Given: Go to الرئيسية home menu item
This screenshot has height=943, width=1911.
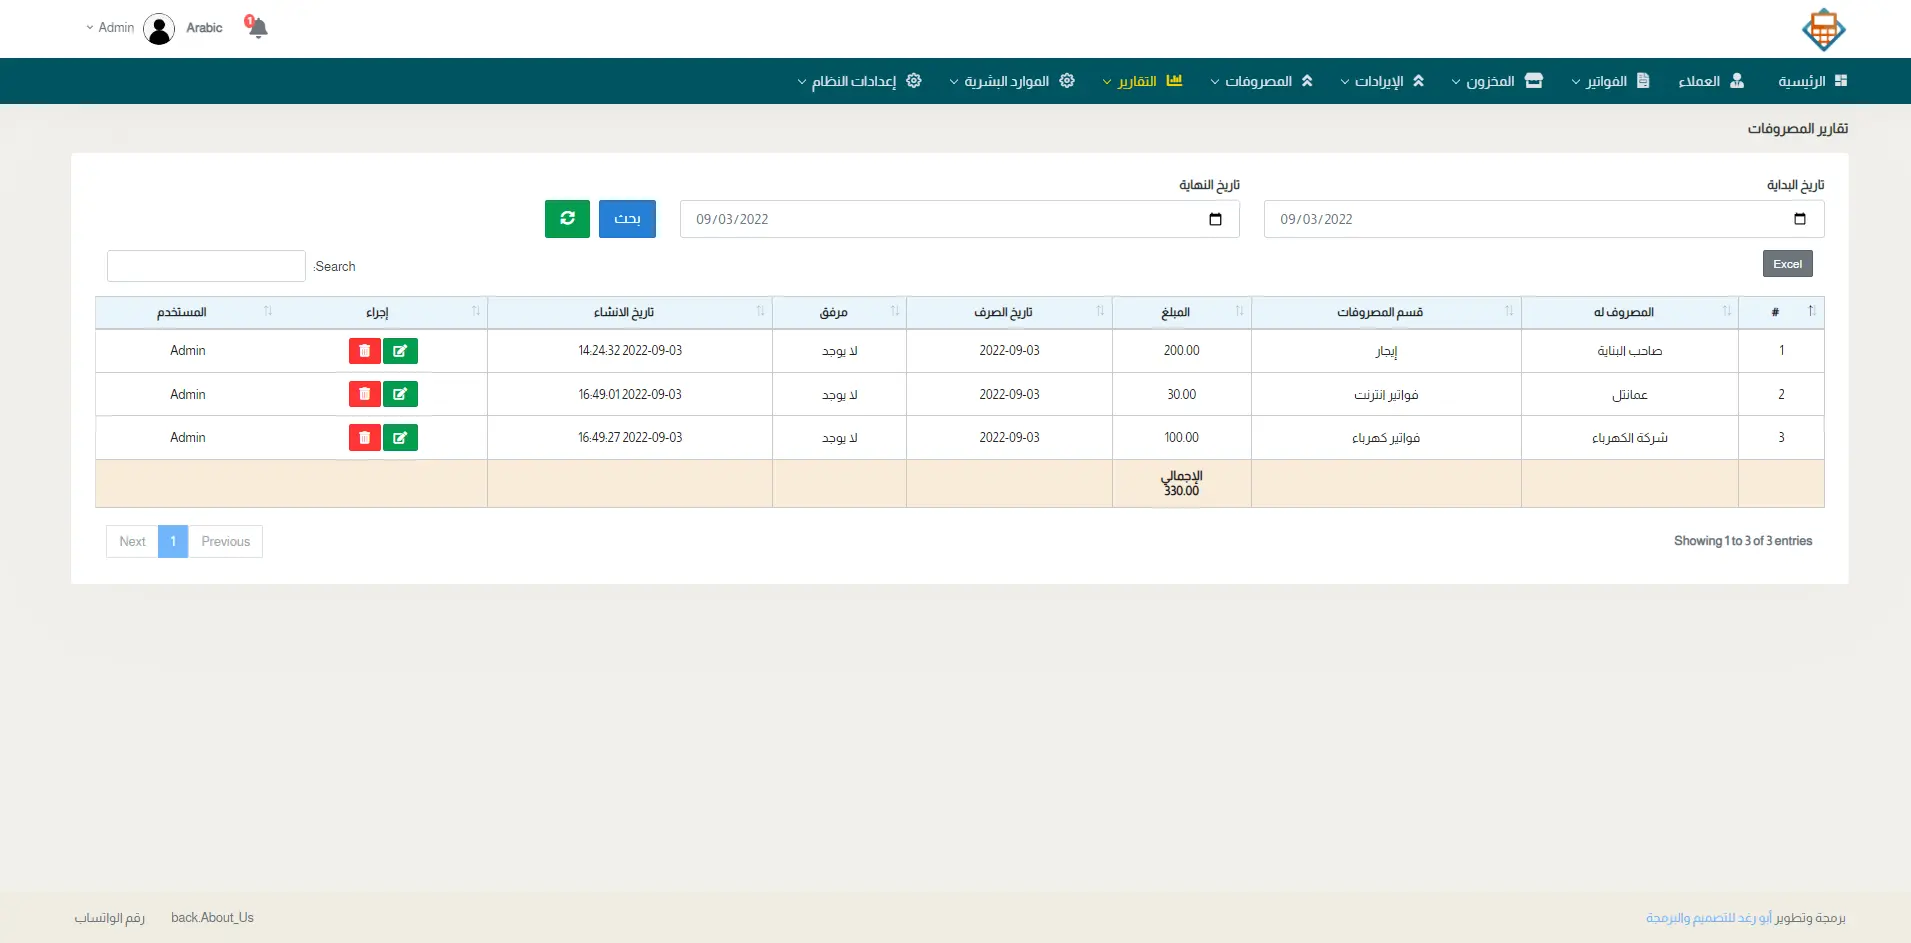Looking at the screenshot, I should tap(1811, 81).
